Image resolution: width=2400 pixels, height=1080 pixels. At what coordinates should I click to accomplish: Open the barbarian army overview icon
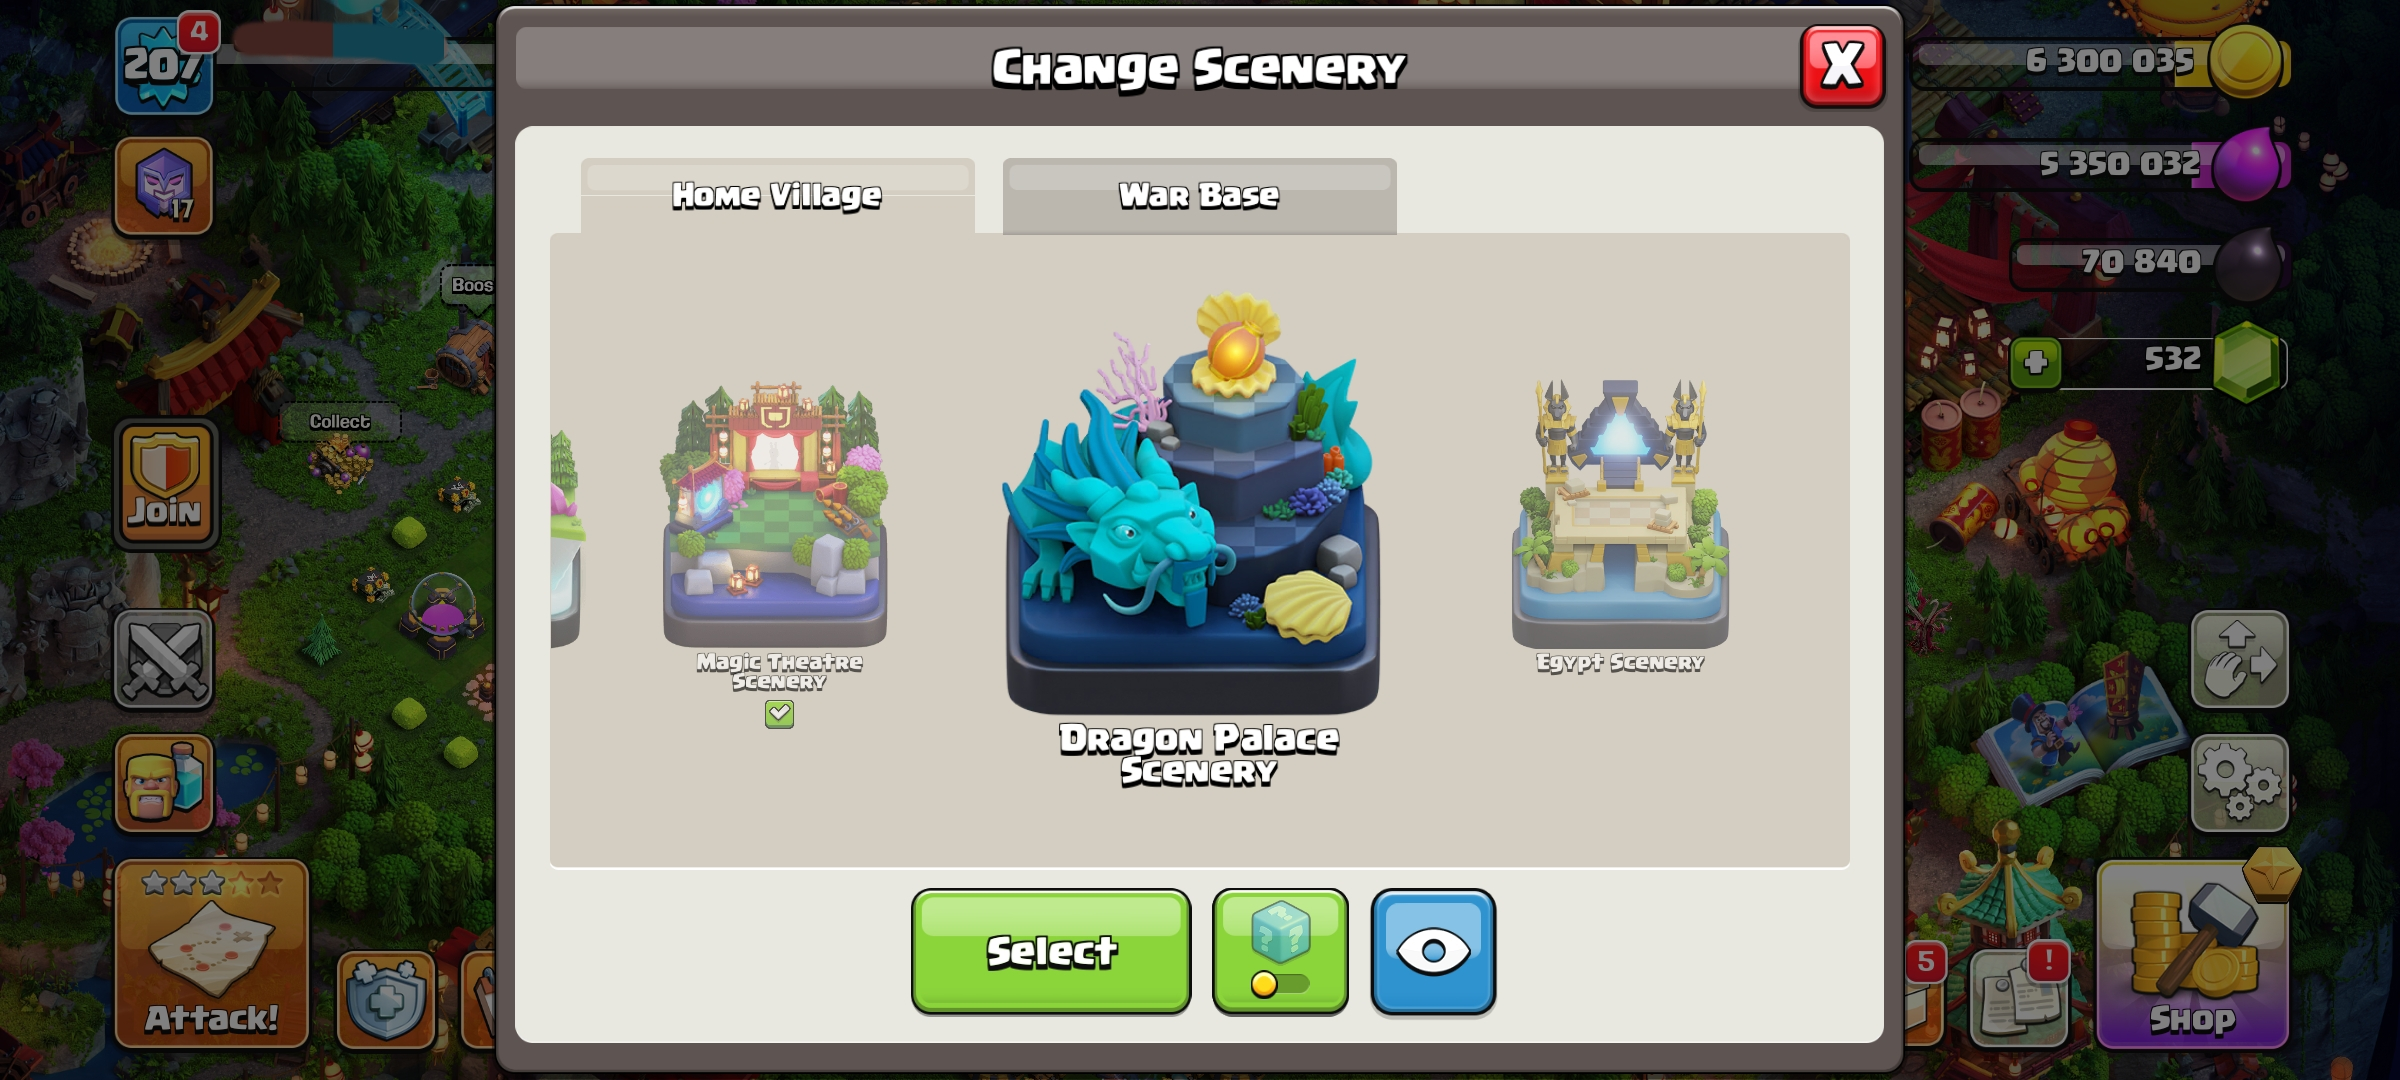click(x=164, y=783)
